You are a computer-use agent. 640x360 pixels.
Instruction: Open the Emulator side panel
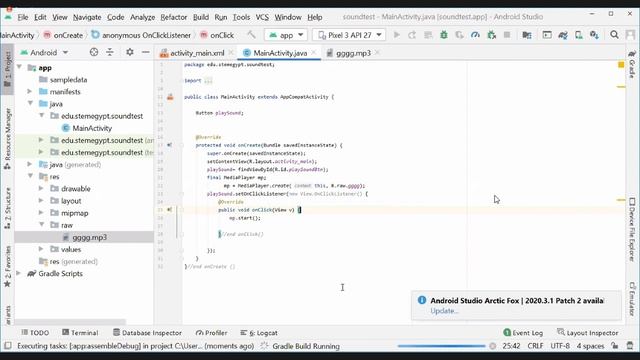632,299
